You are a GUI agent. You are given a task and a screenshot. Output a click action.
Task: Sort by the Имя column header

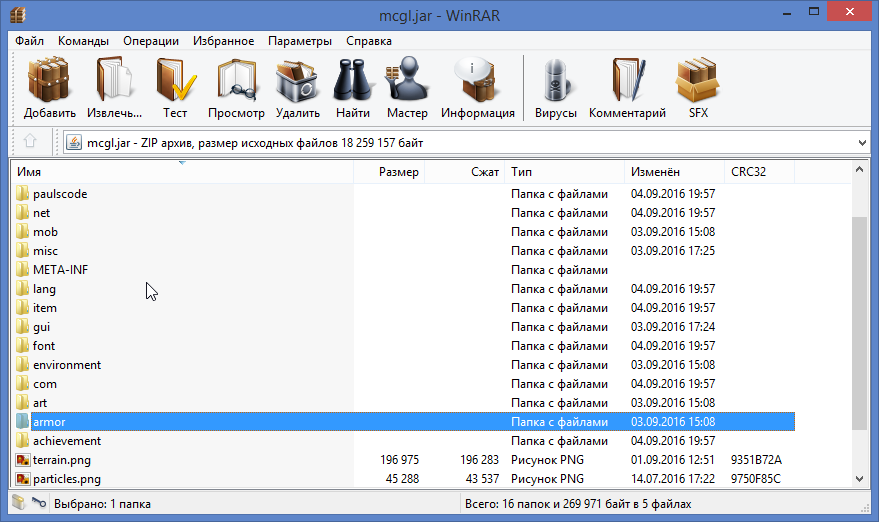point(183,172)
